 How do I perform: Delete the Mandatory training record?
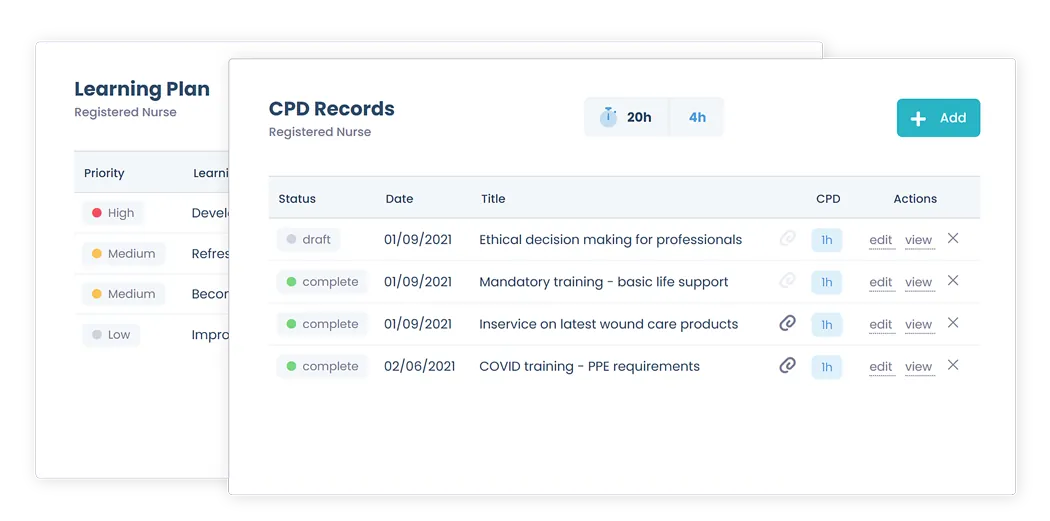pyautogui.click(x=953, y=280)
